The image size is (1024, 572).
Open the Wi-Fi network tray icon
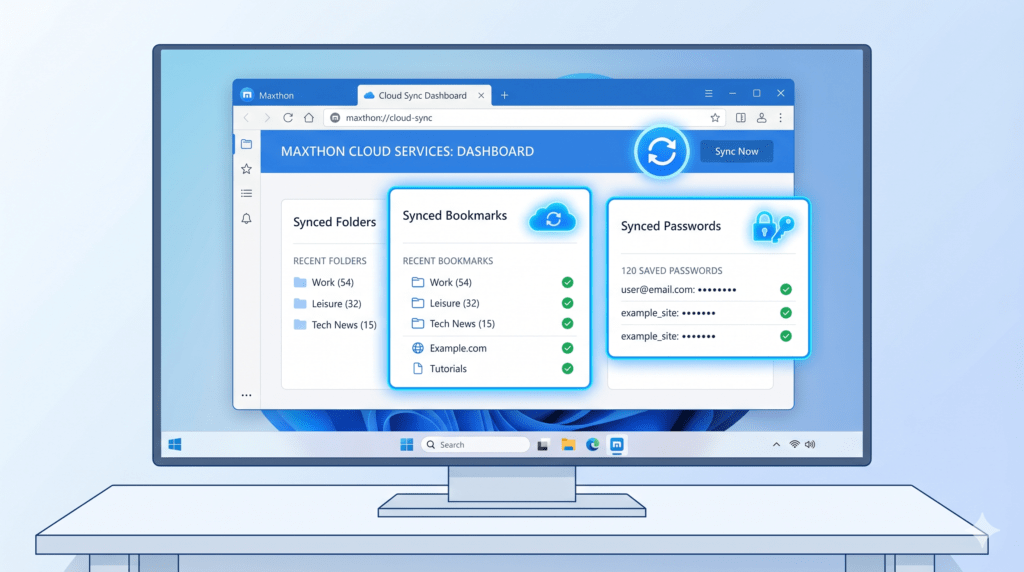coord(794,445)
